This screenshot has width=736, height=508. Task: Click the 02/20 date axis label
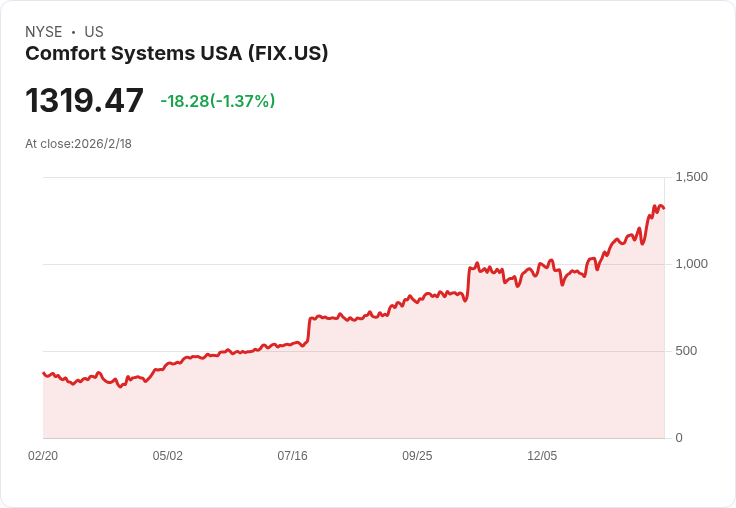(x=43, y=455)
